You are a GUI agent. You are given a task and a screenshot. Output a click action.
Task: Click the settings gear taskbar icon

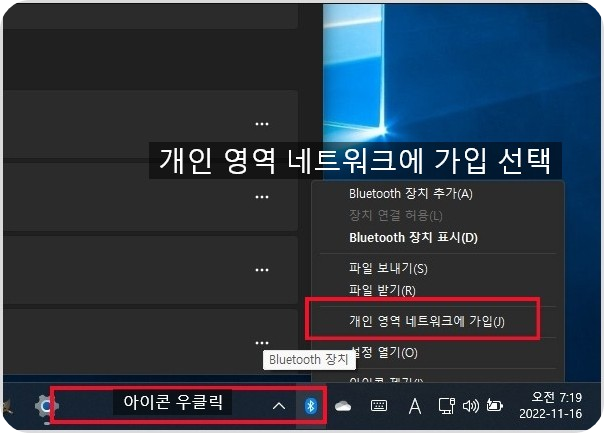[46, 406]
